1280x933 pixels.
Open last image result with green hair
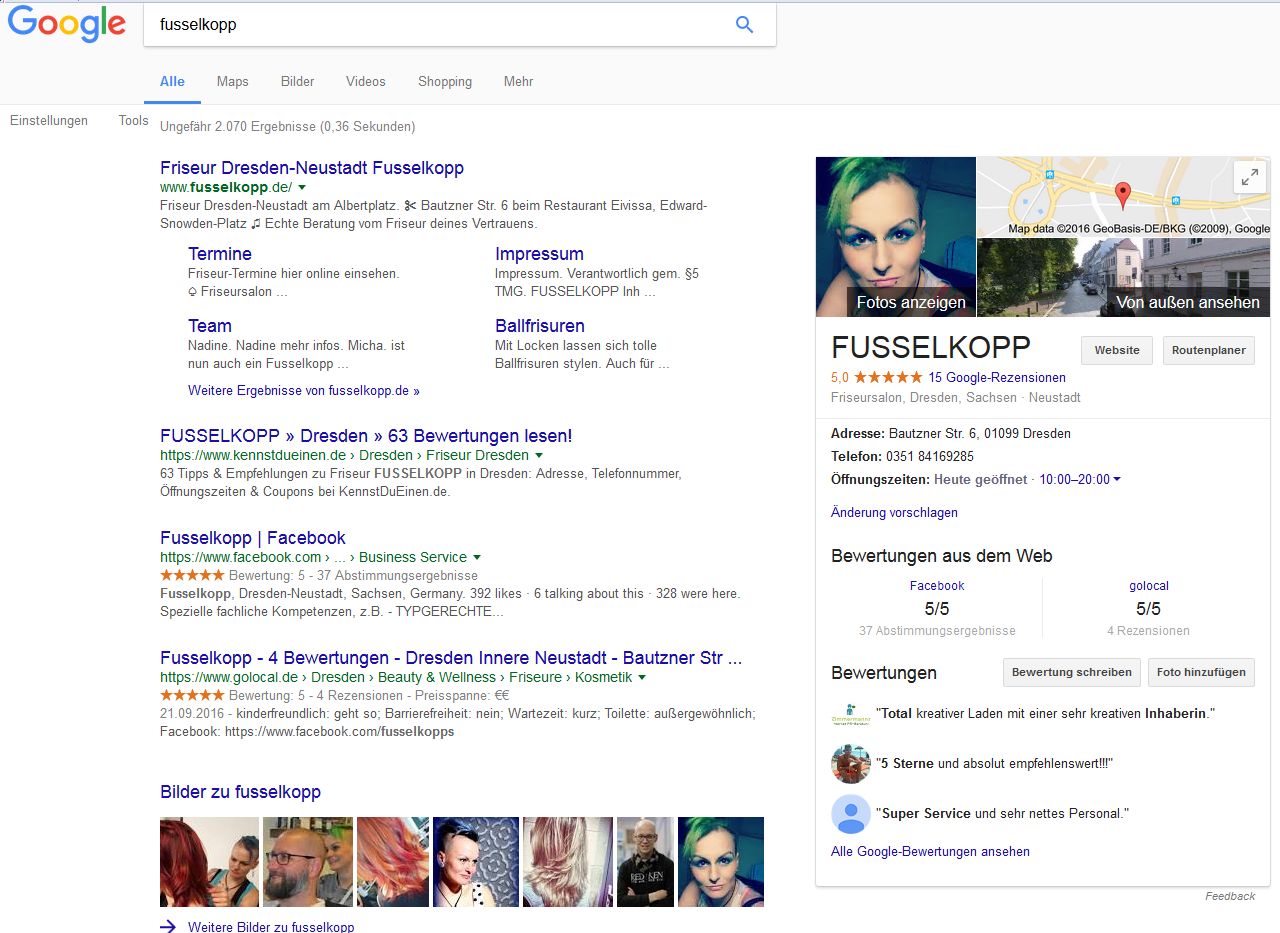tap(721, 862)
